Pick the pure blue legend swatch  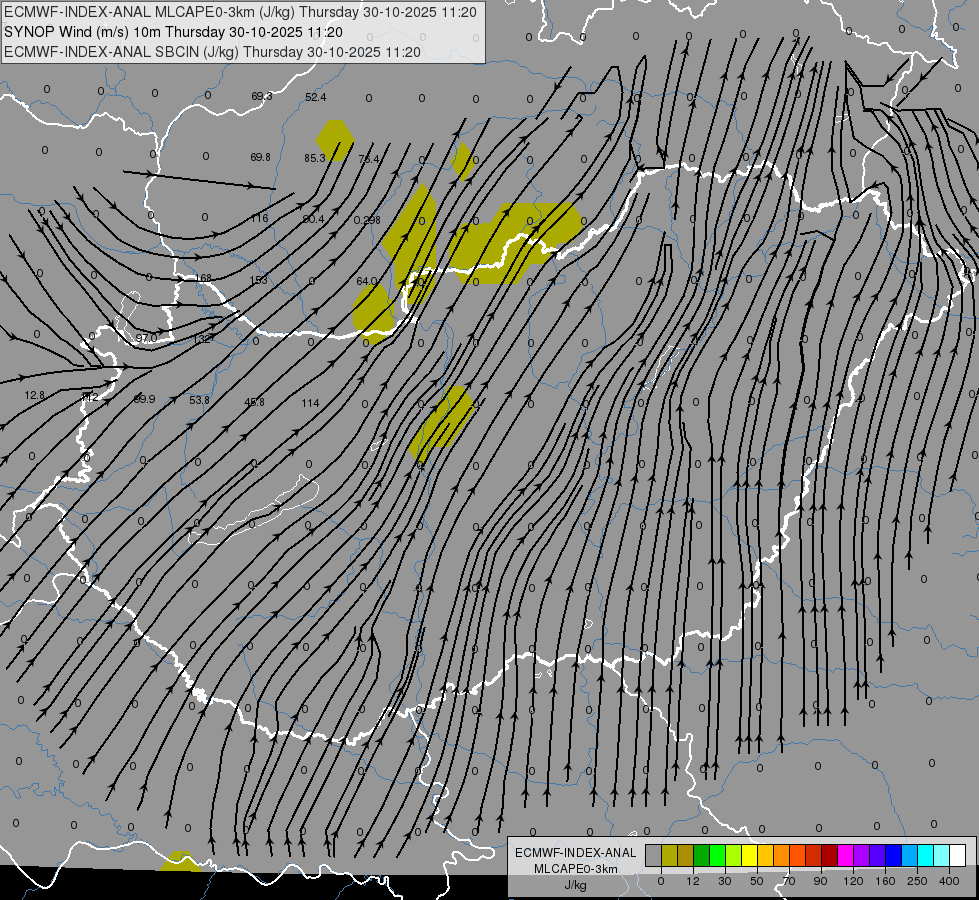click(x=893, y=856)
